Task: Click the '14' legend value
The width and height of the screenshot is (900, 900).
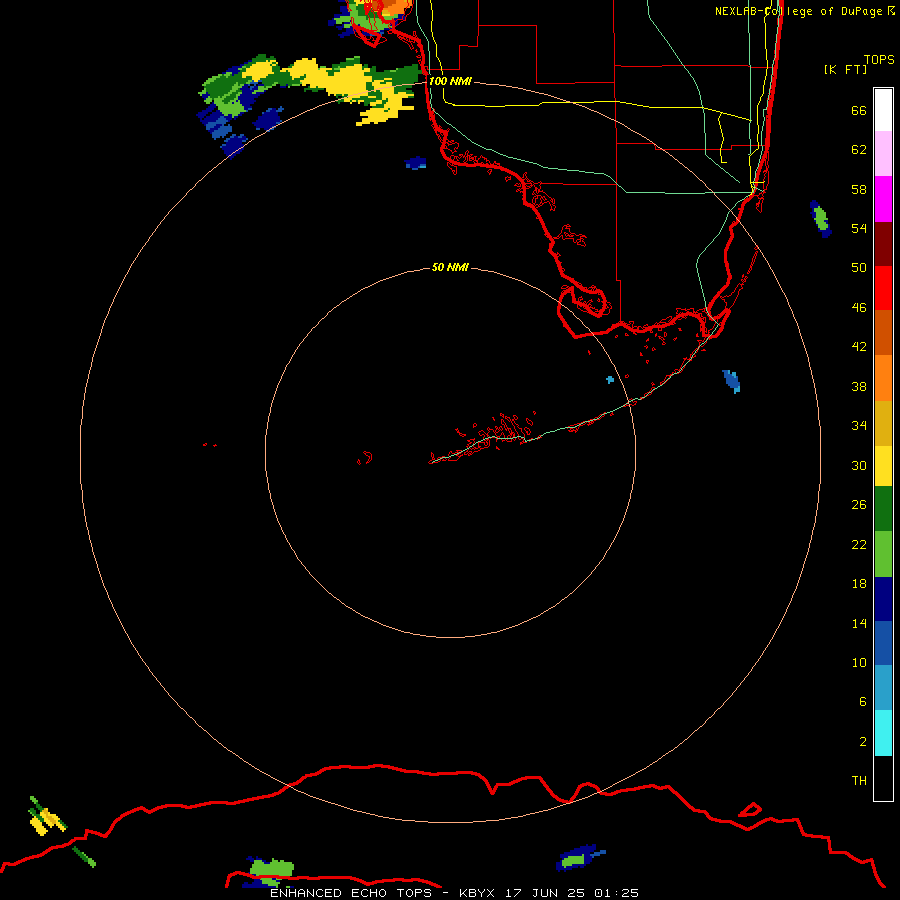Action: coord(859,623)
